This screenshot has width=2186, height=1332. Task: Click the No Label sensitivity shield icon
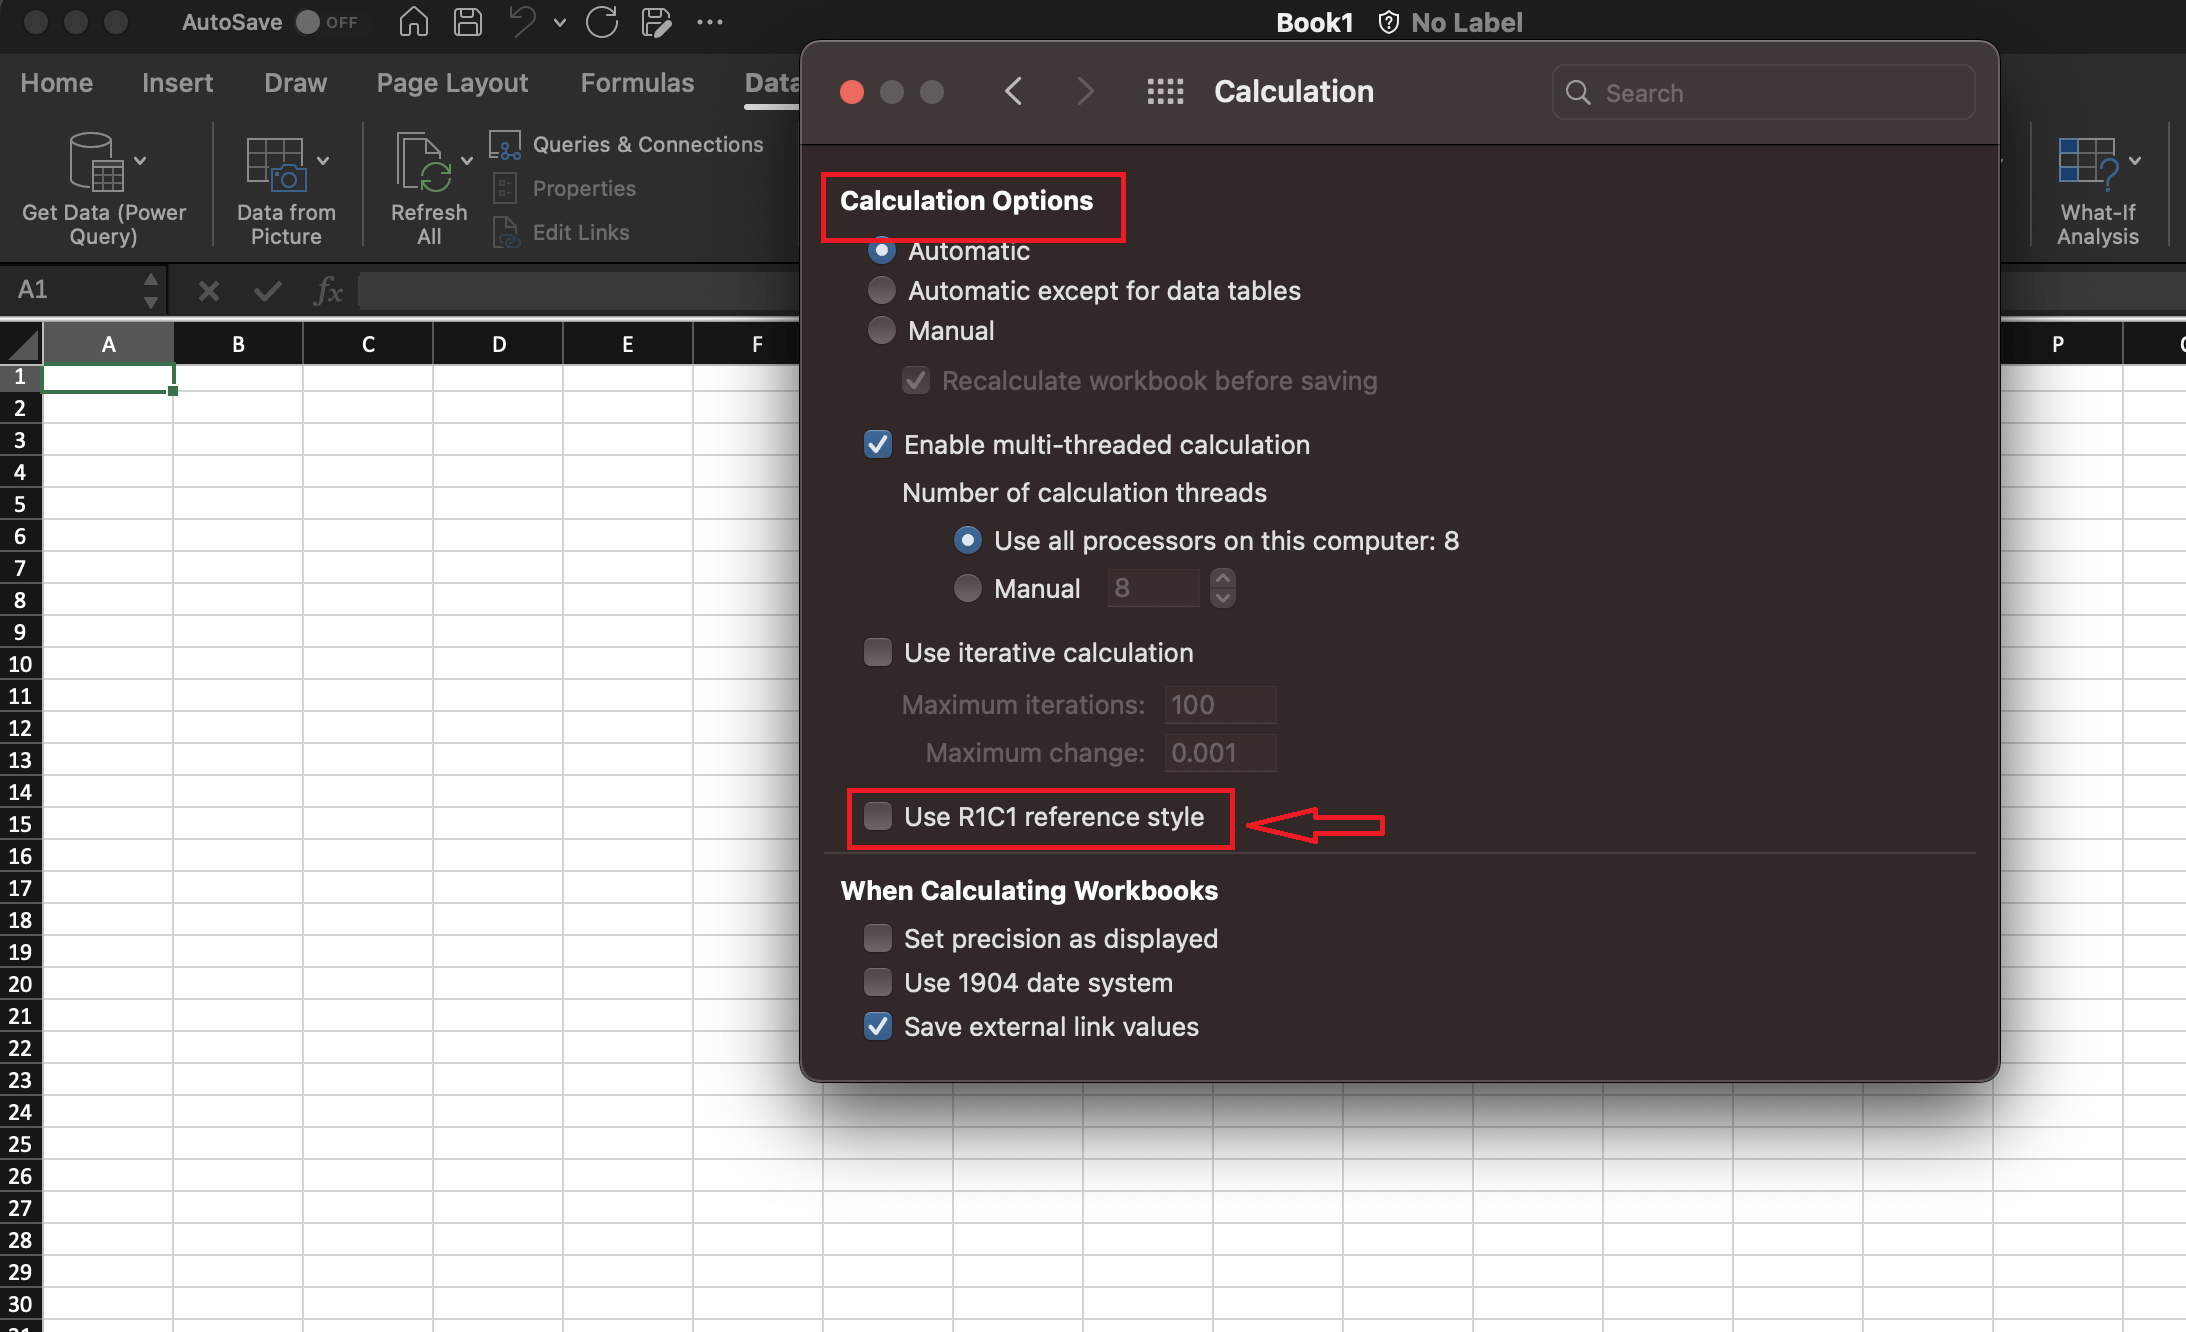[x=1388, y=22]
